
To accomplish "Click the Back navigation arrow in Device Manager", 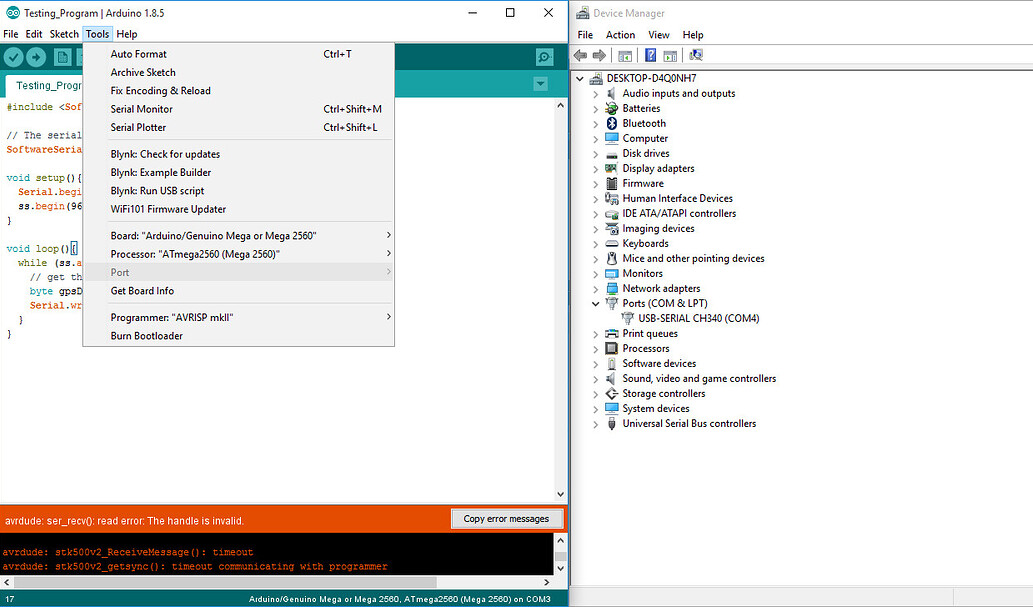I will [x=580, y=55].
